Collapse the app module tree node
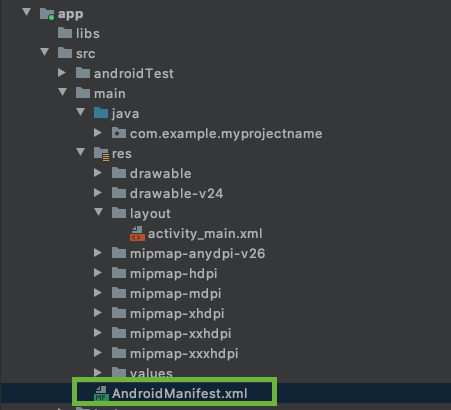The width and height of the screenshot is (451, 410). click(x=27, y=12)
